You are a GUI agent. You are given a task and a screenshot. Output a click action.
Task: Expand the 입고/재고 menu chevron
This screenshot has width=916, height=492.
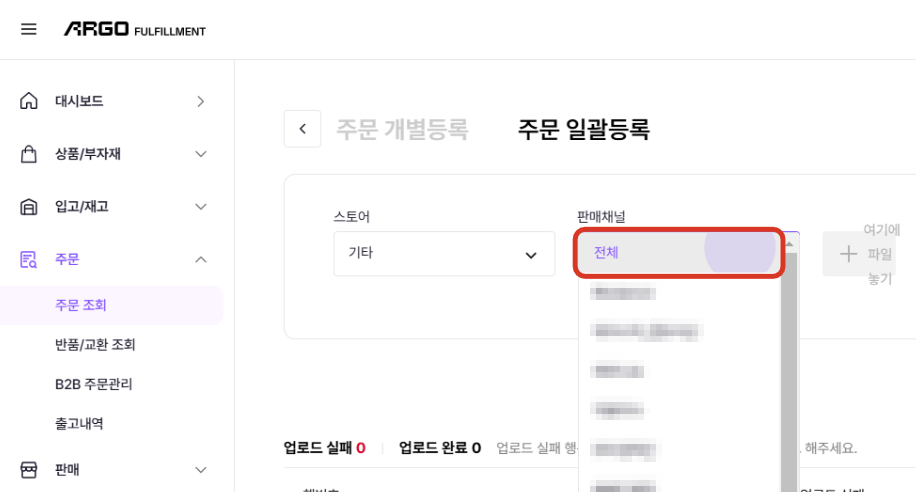tap(200, 207)
